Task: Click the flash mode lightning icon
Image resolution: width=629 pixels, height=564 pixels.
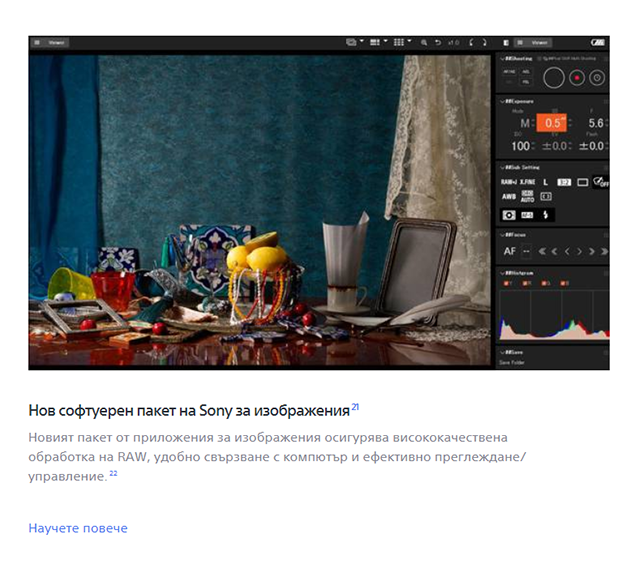Action: 546,215
